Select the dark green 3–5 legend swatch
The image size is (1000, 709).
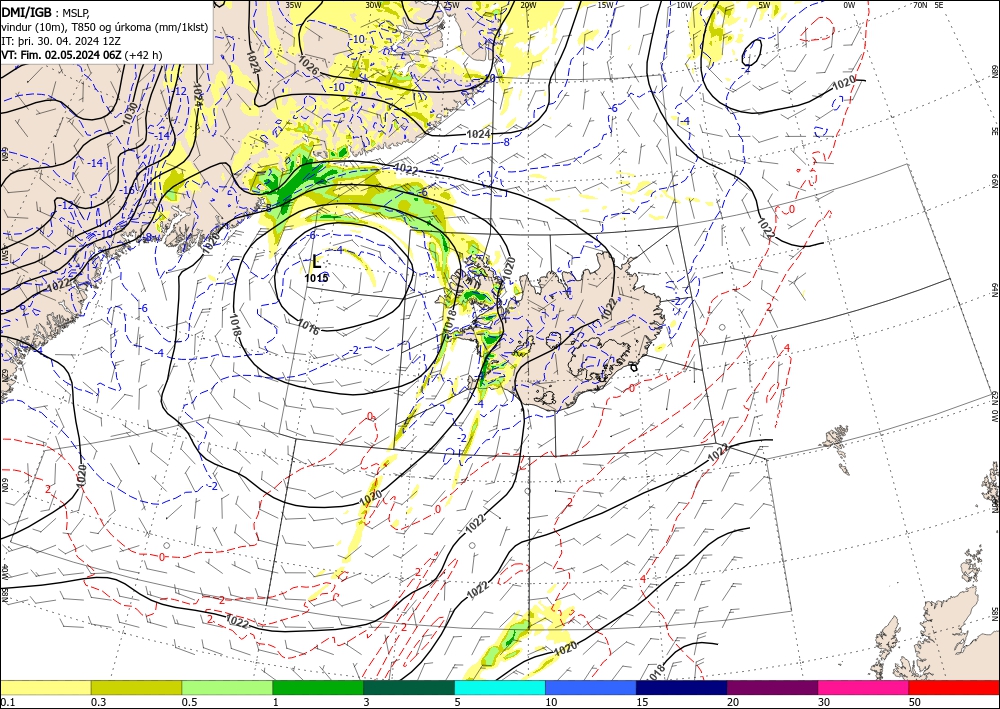click(x=409, y=687)
